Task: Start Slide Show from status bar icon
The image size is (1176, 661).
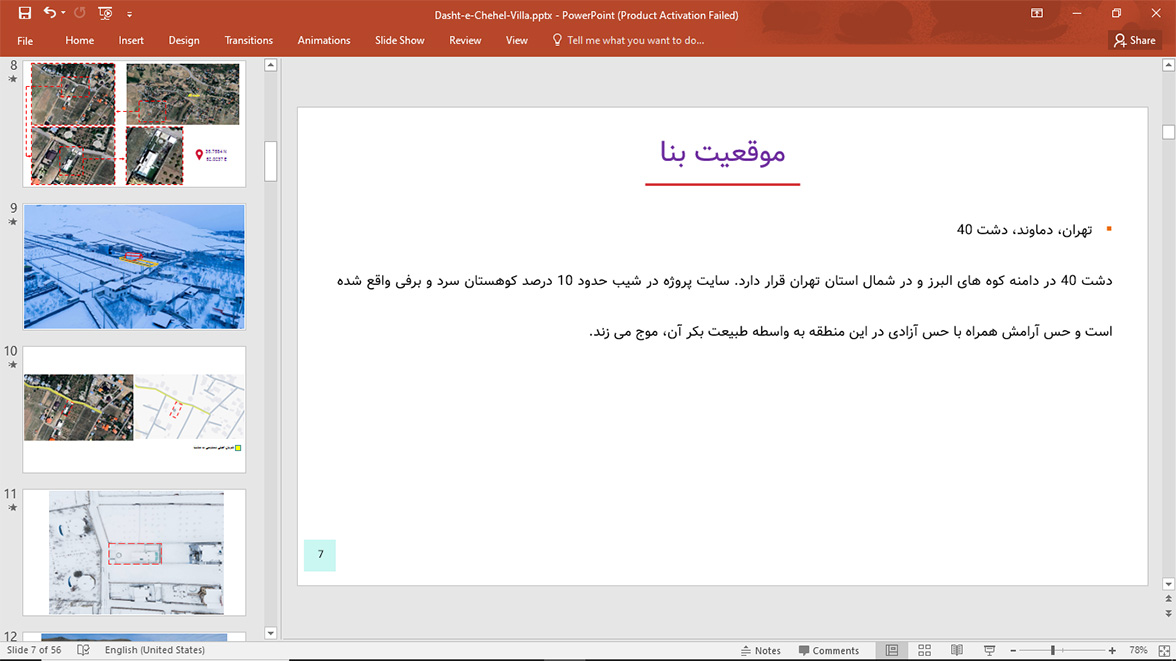Action: 989,650
